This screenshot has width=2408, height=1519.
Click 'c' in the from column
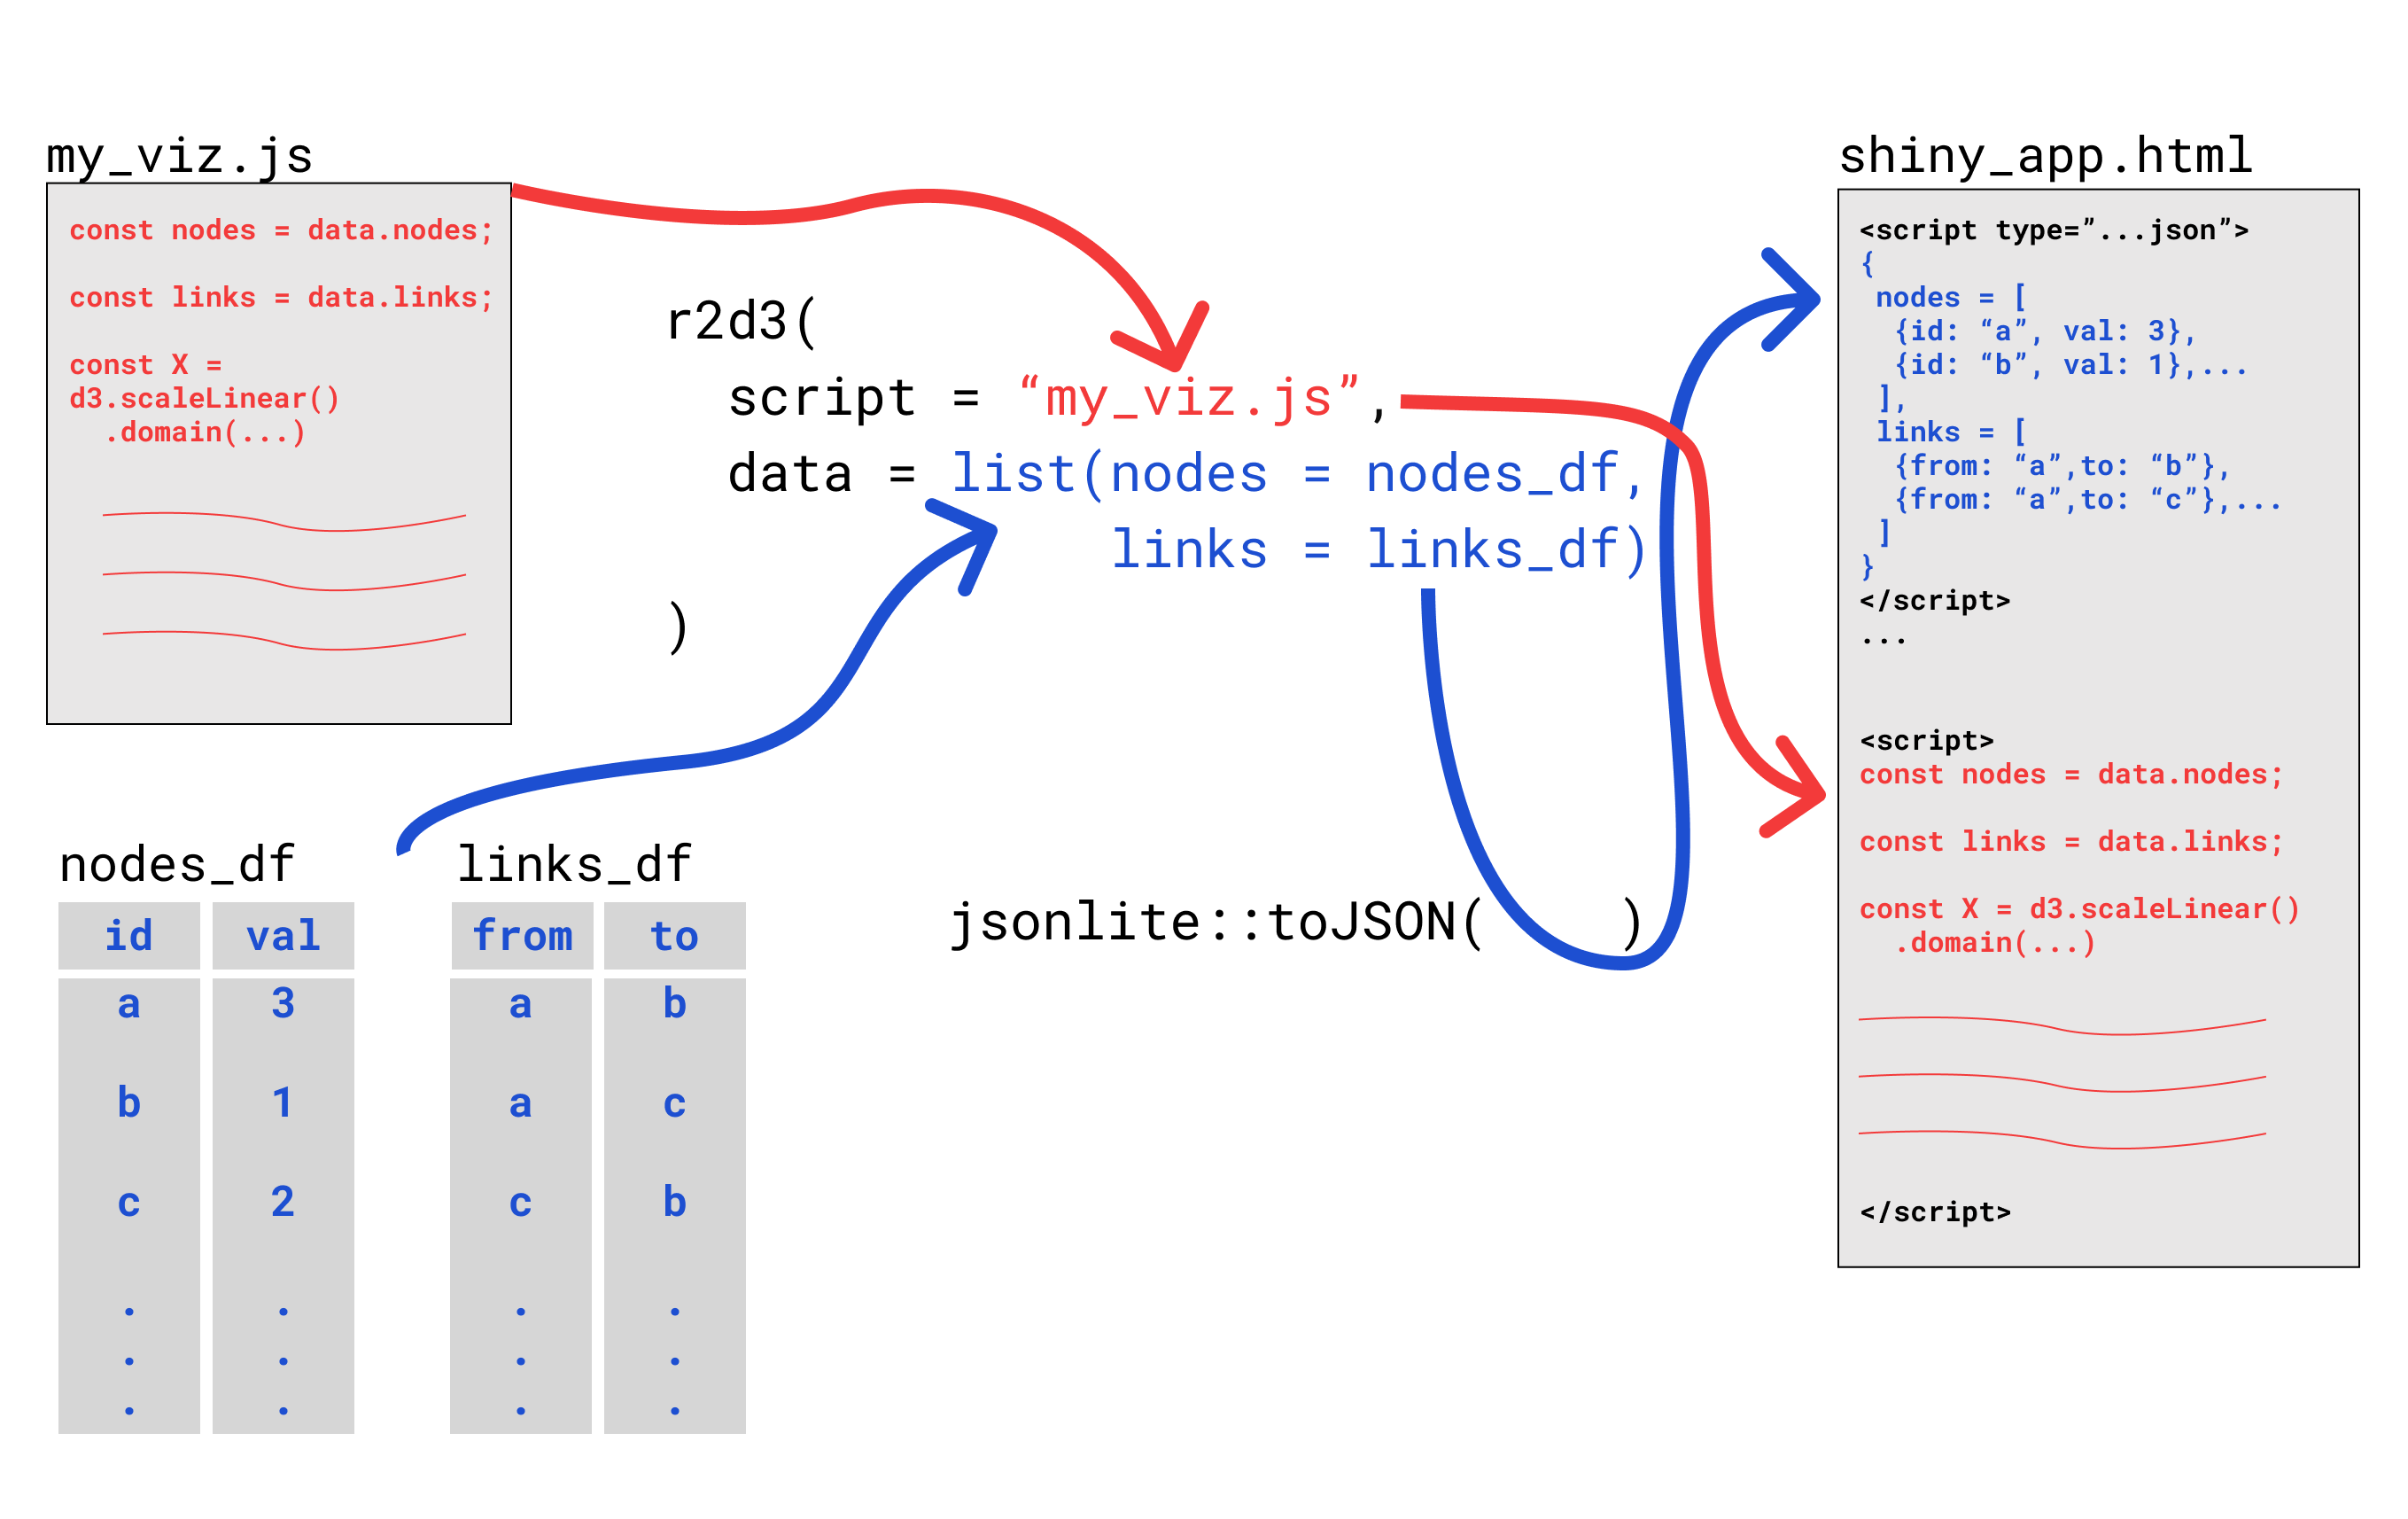(521, 1203)
